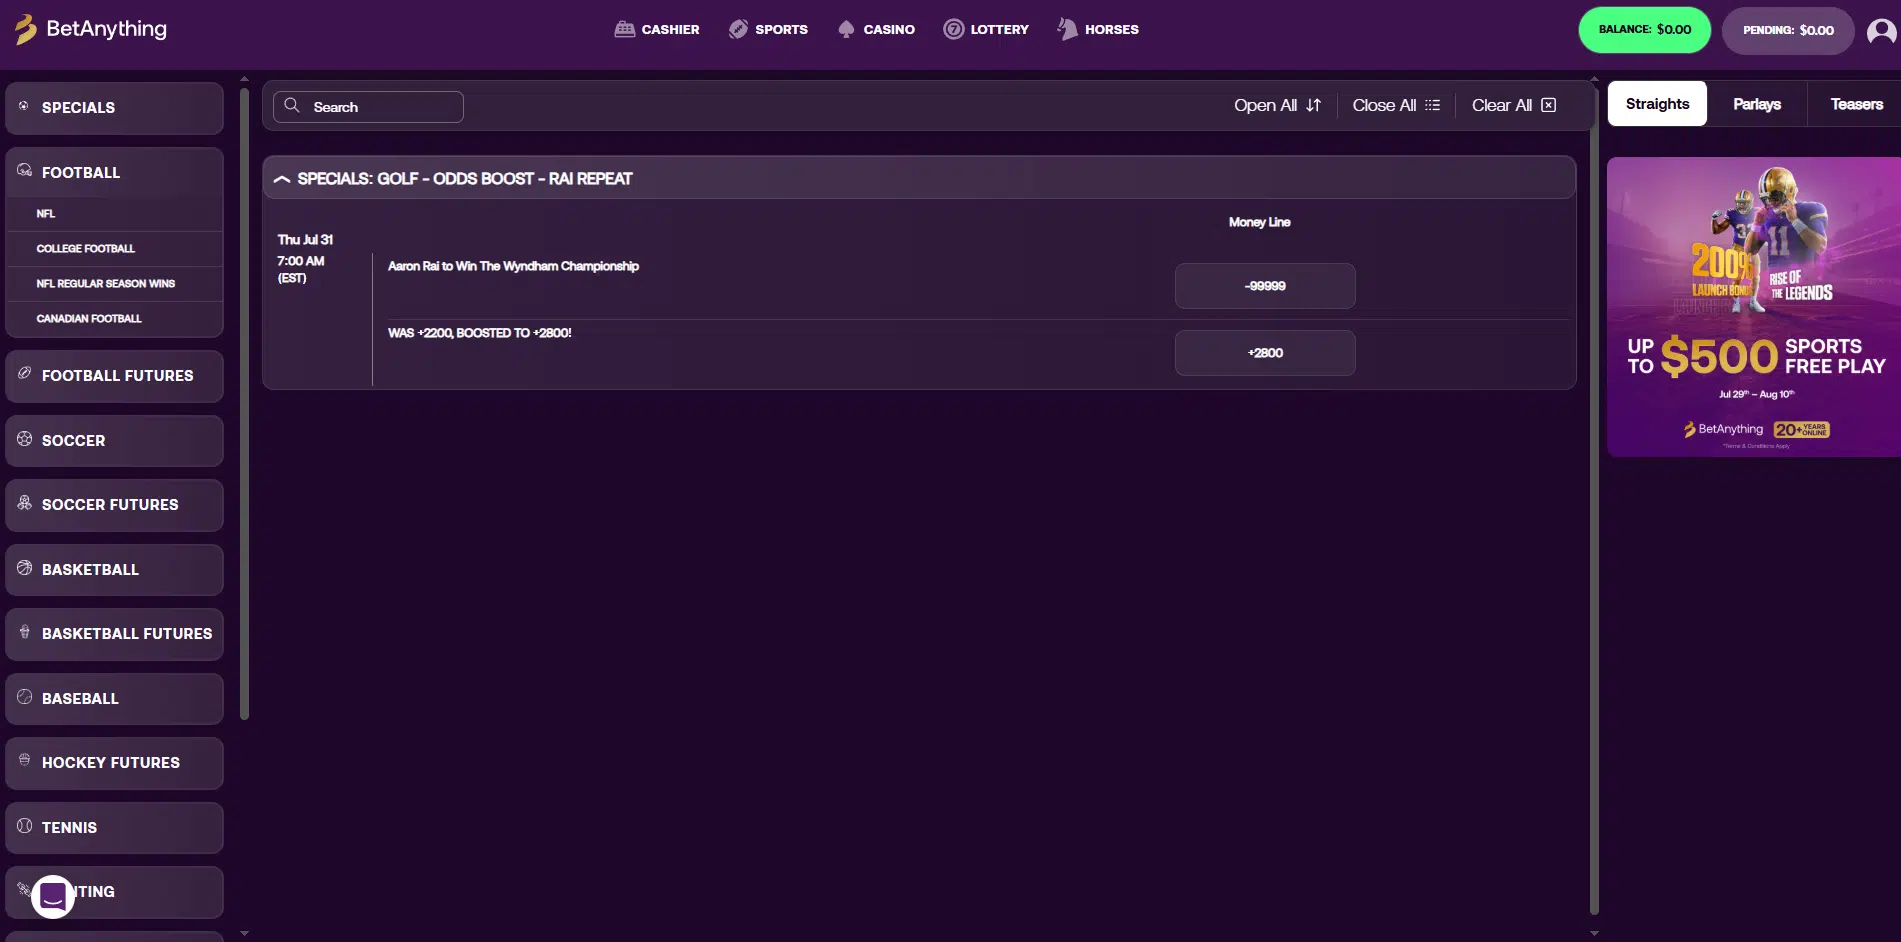Click the Football helmet icon

24,170
